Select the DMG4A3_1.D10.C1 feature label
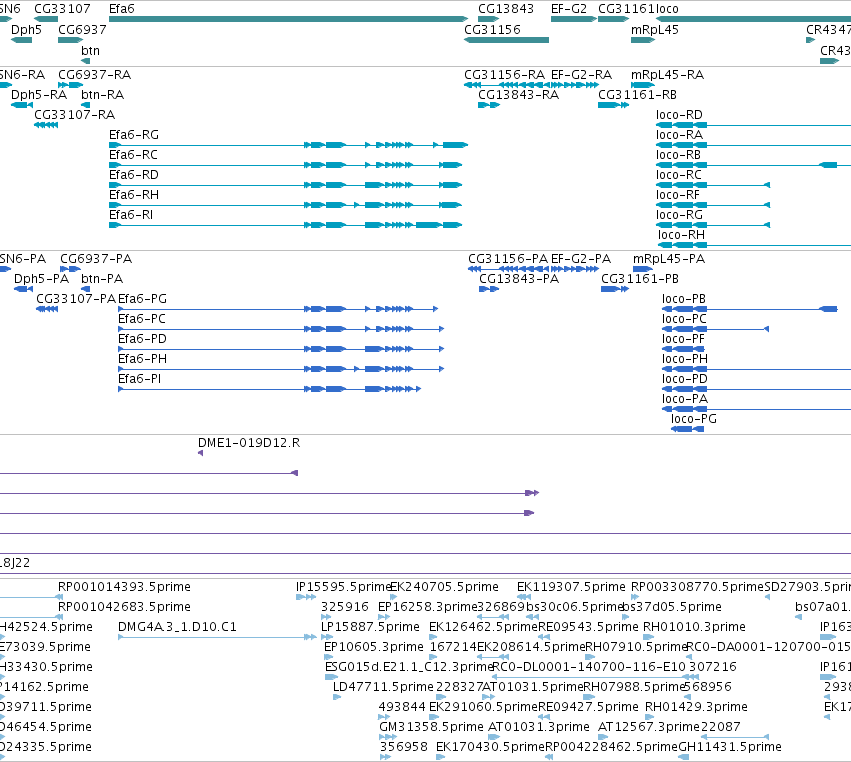Screen dimensions: 851x762 pos(177,626)
